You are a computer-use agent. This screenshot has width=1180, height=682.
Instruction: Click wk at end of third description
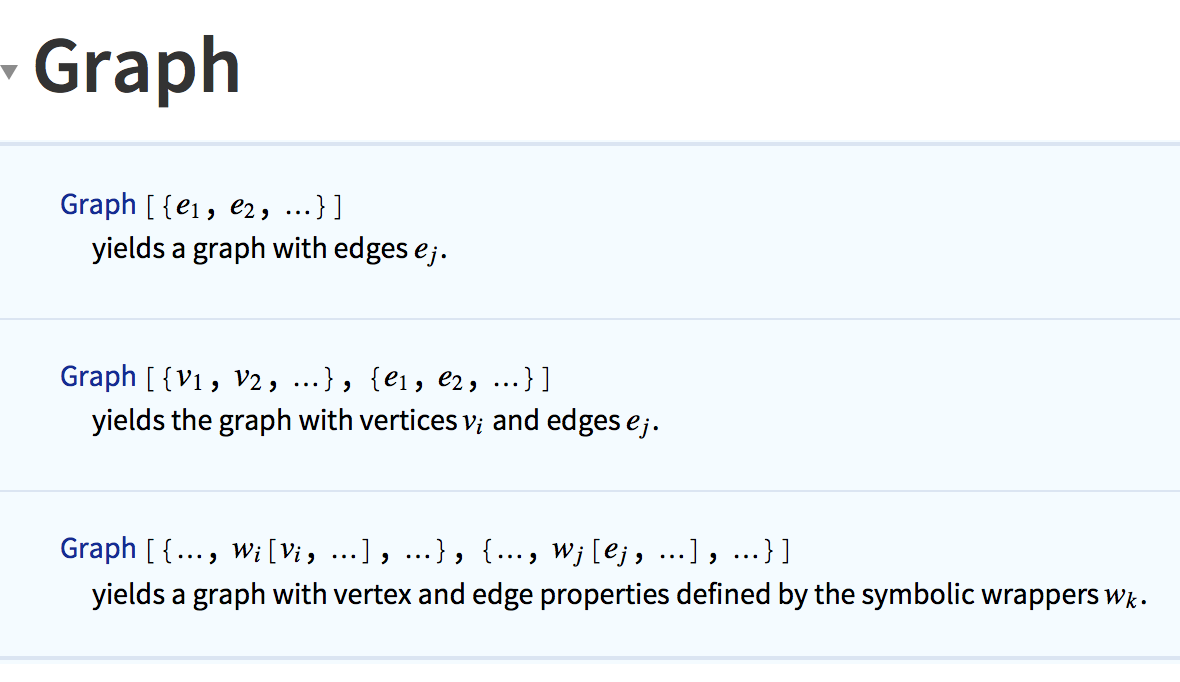click(1121, 596)
